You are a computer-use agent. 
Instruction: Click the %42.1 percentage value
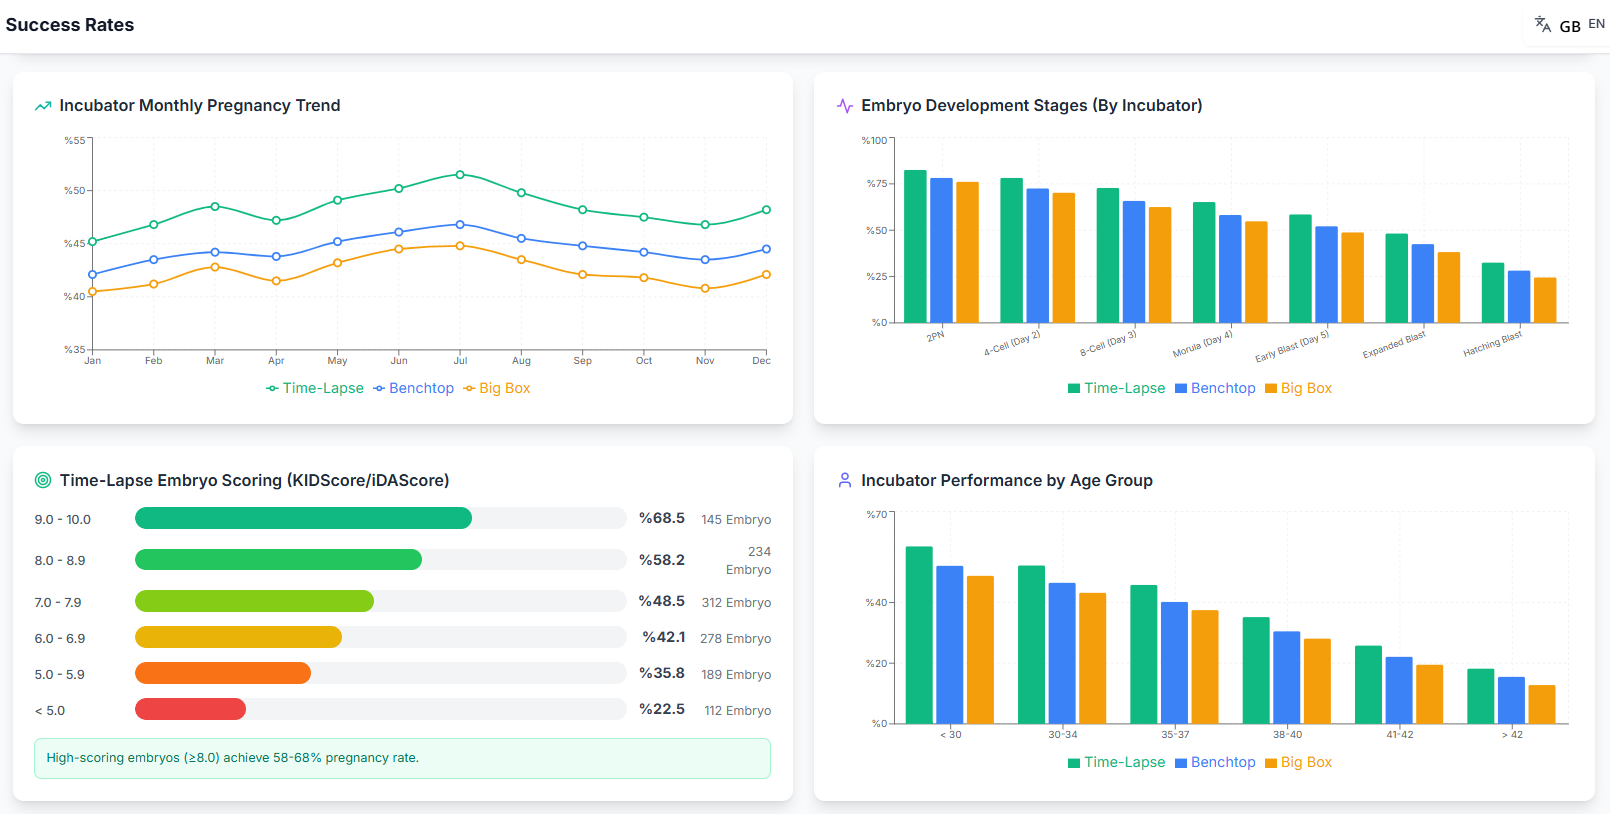coord(664,637)
